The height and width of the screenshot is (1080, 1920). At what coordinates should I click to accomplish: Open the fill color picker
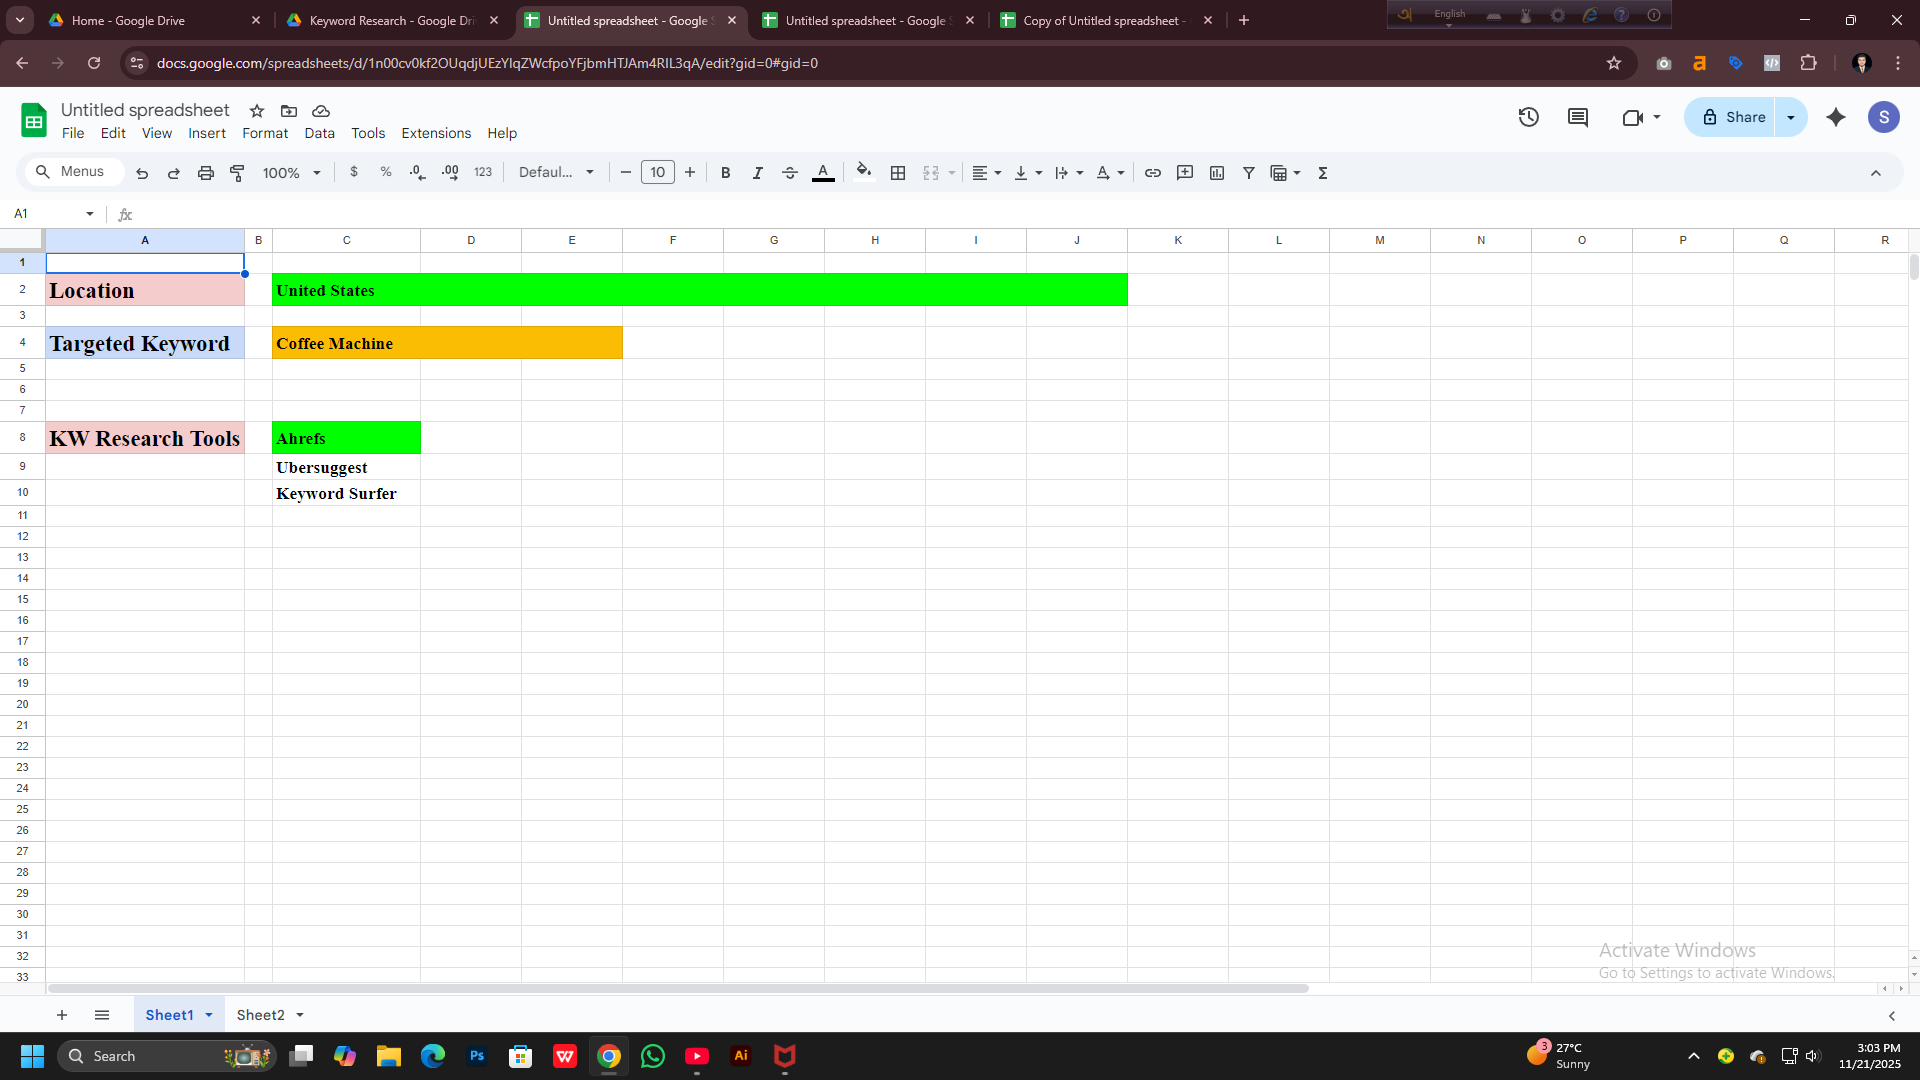863,173
